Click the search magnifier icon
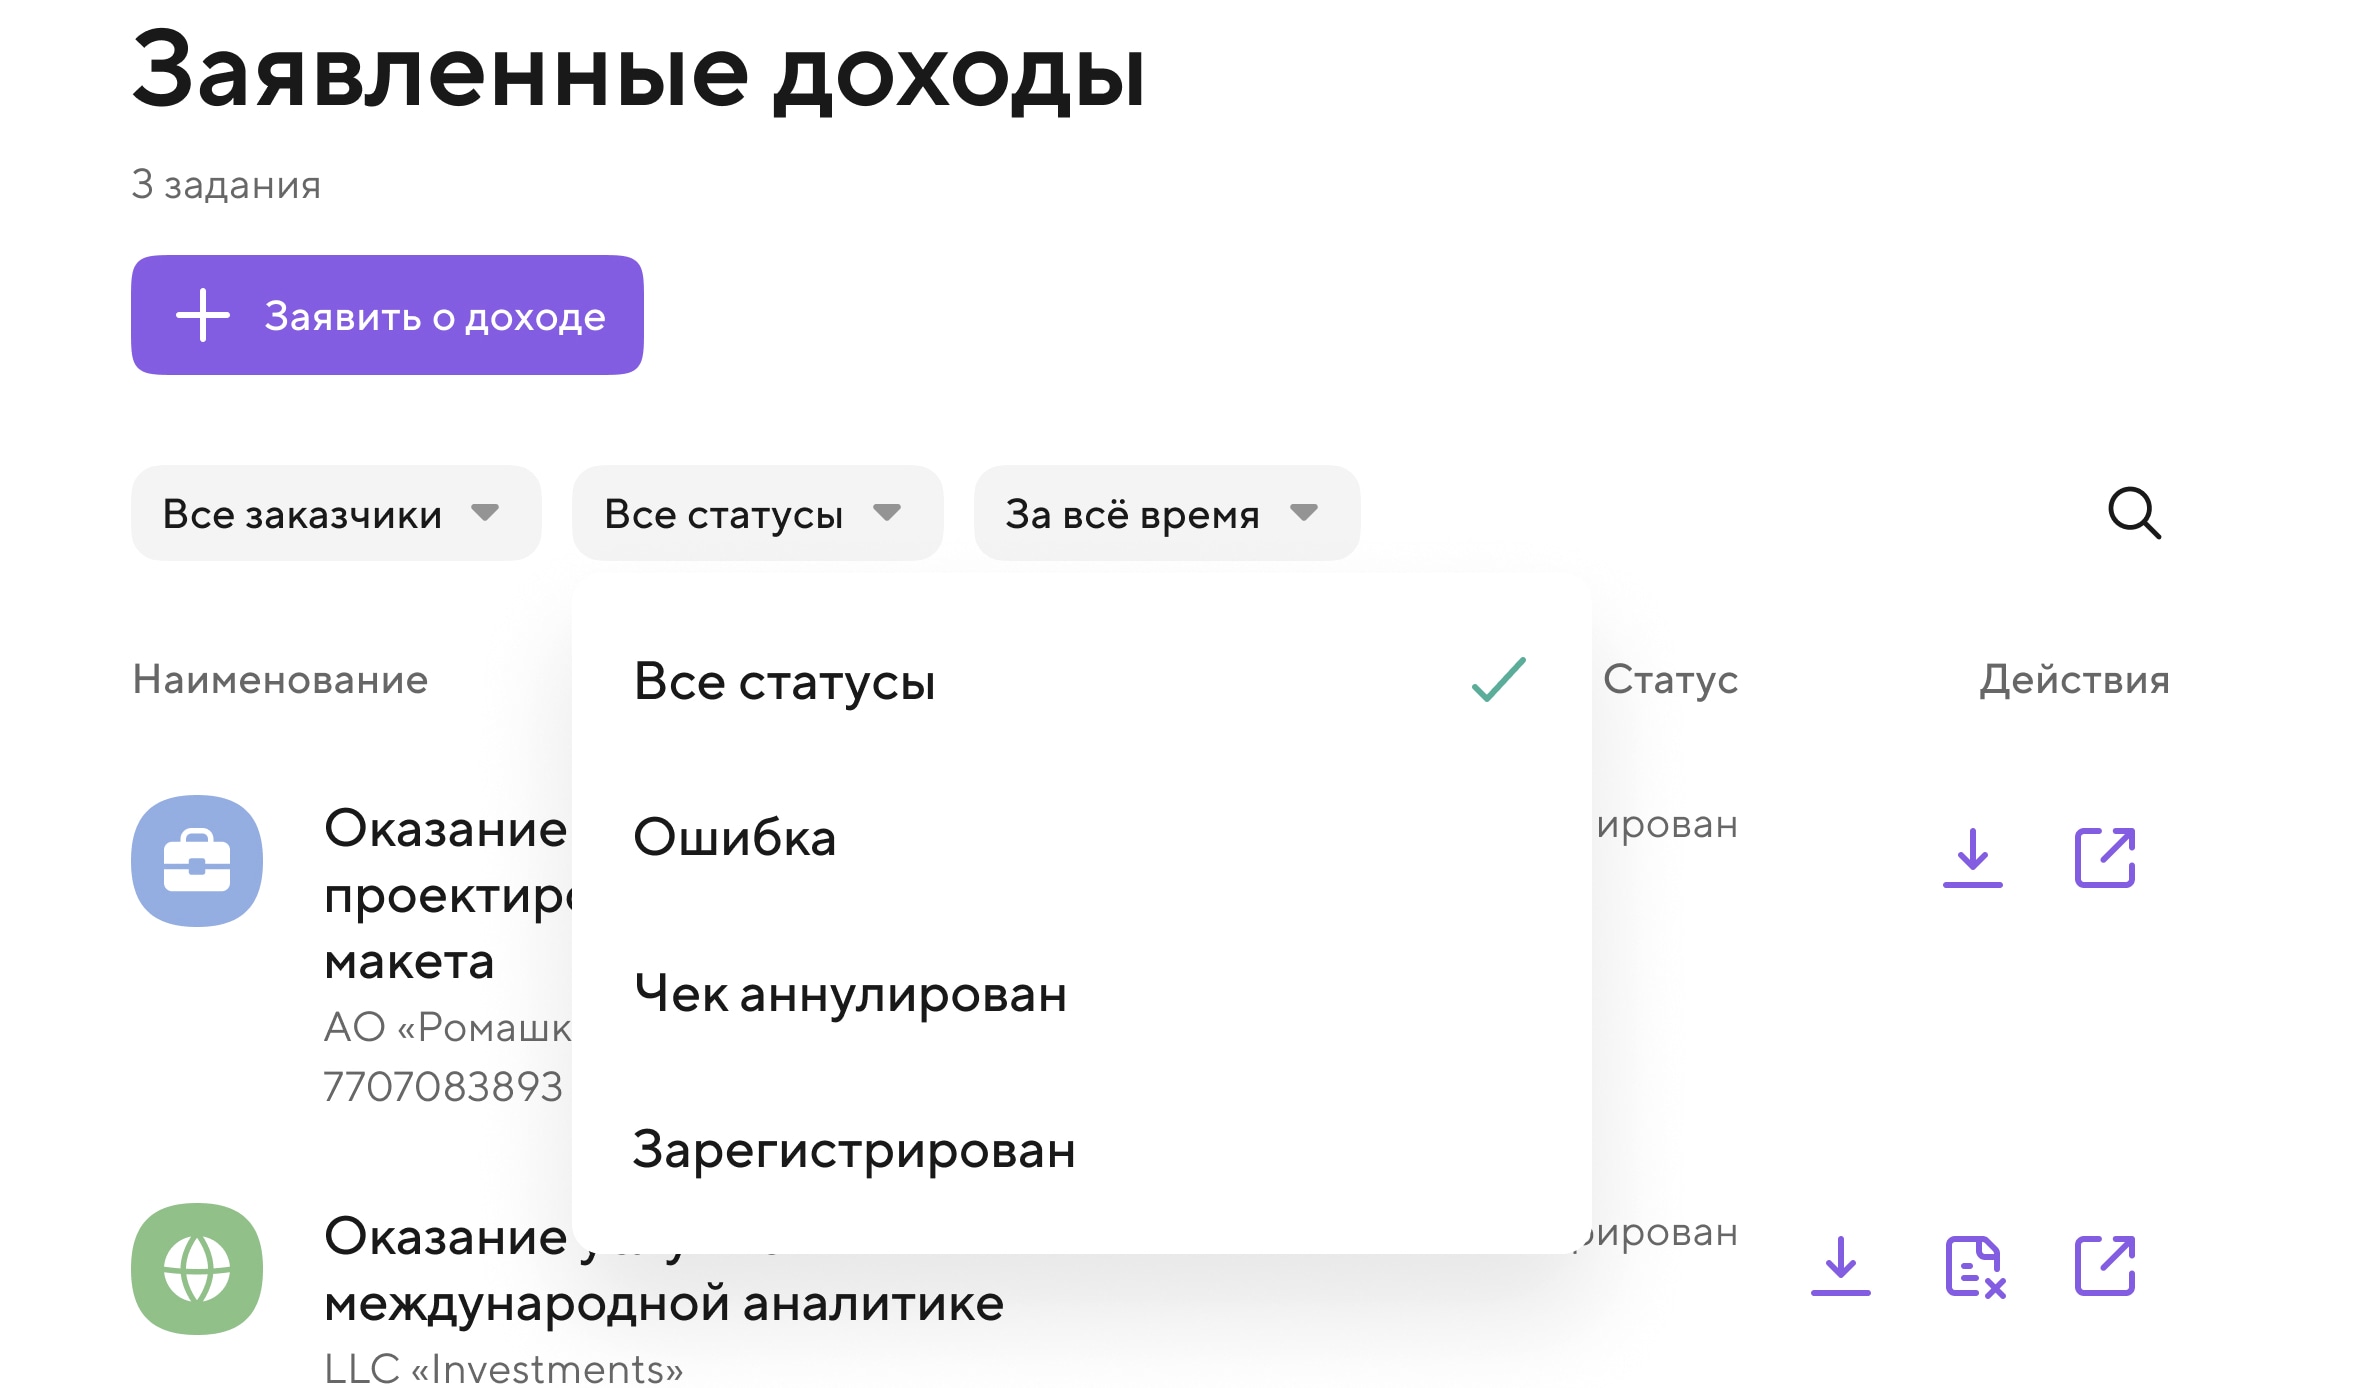The image size is (2355, 1388). (x=2133, y=513)
